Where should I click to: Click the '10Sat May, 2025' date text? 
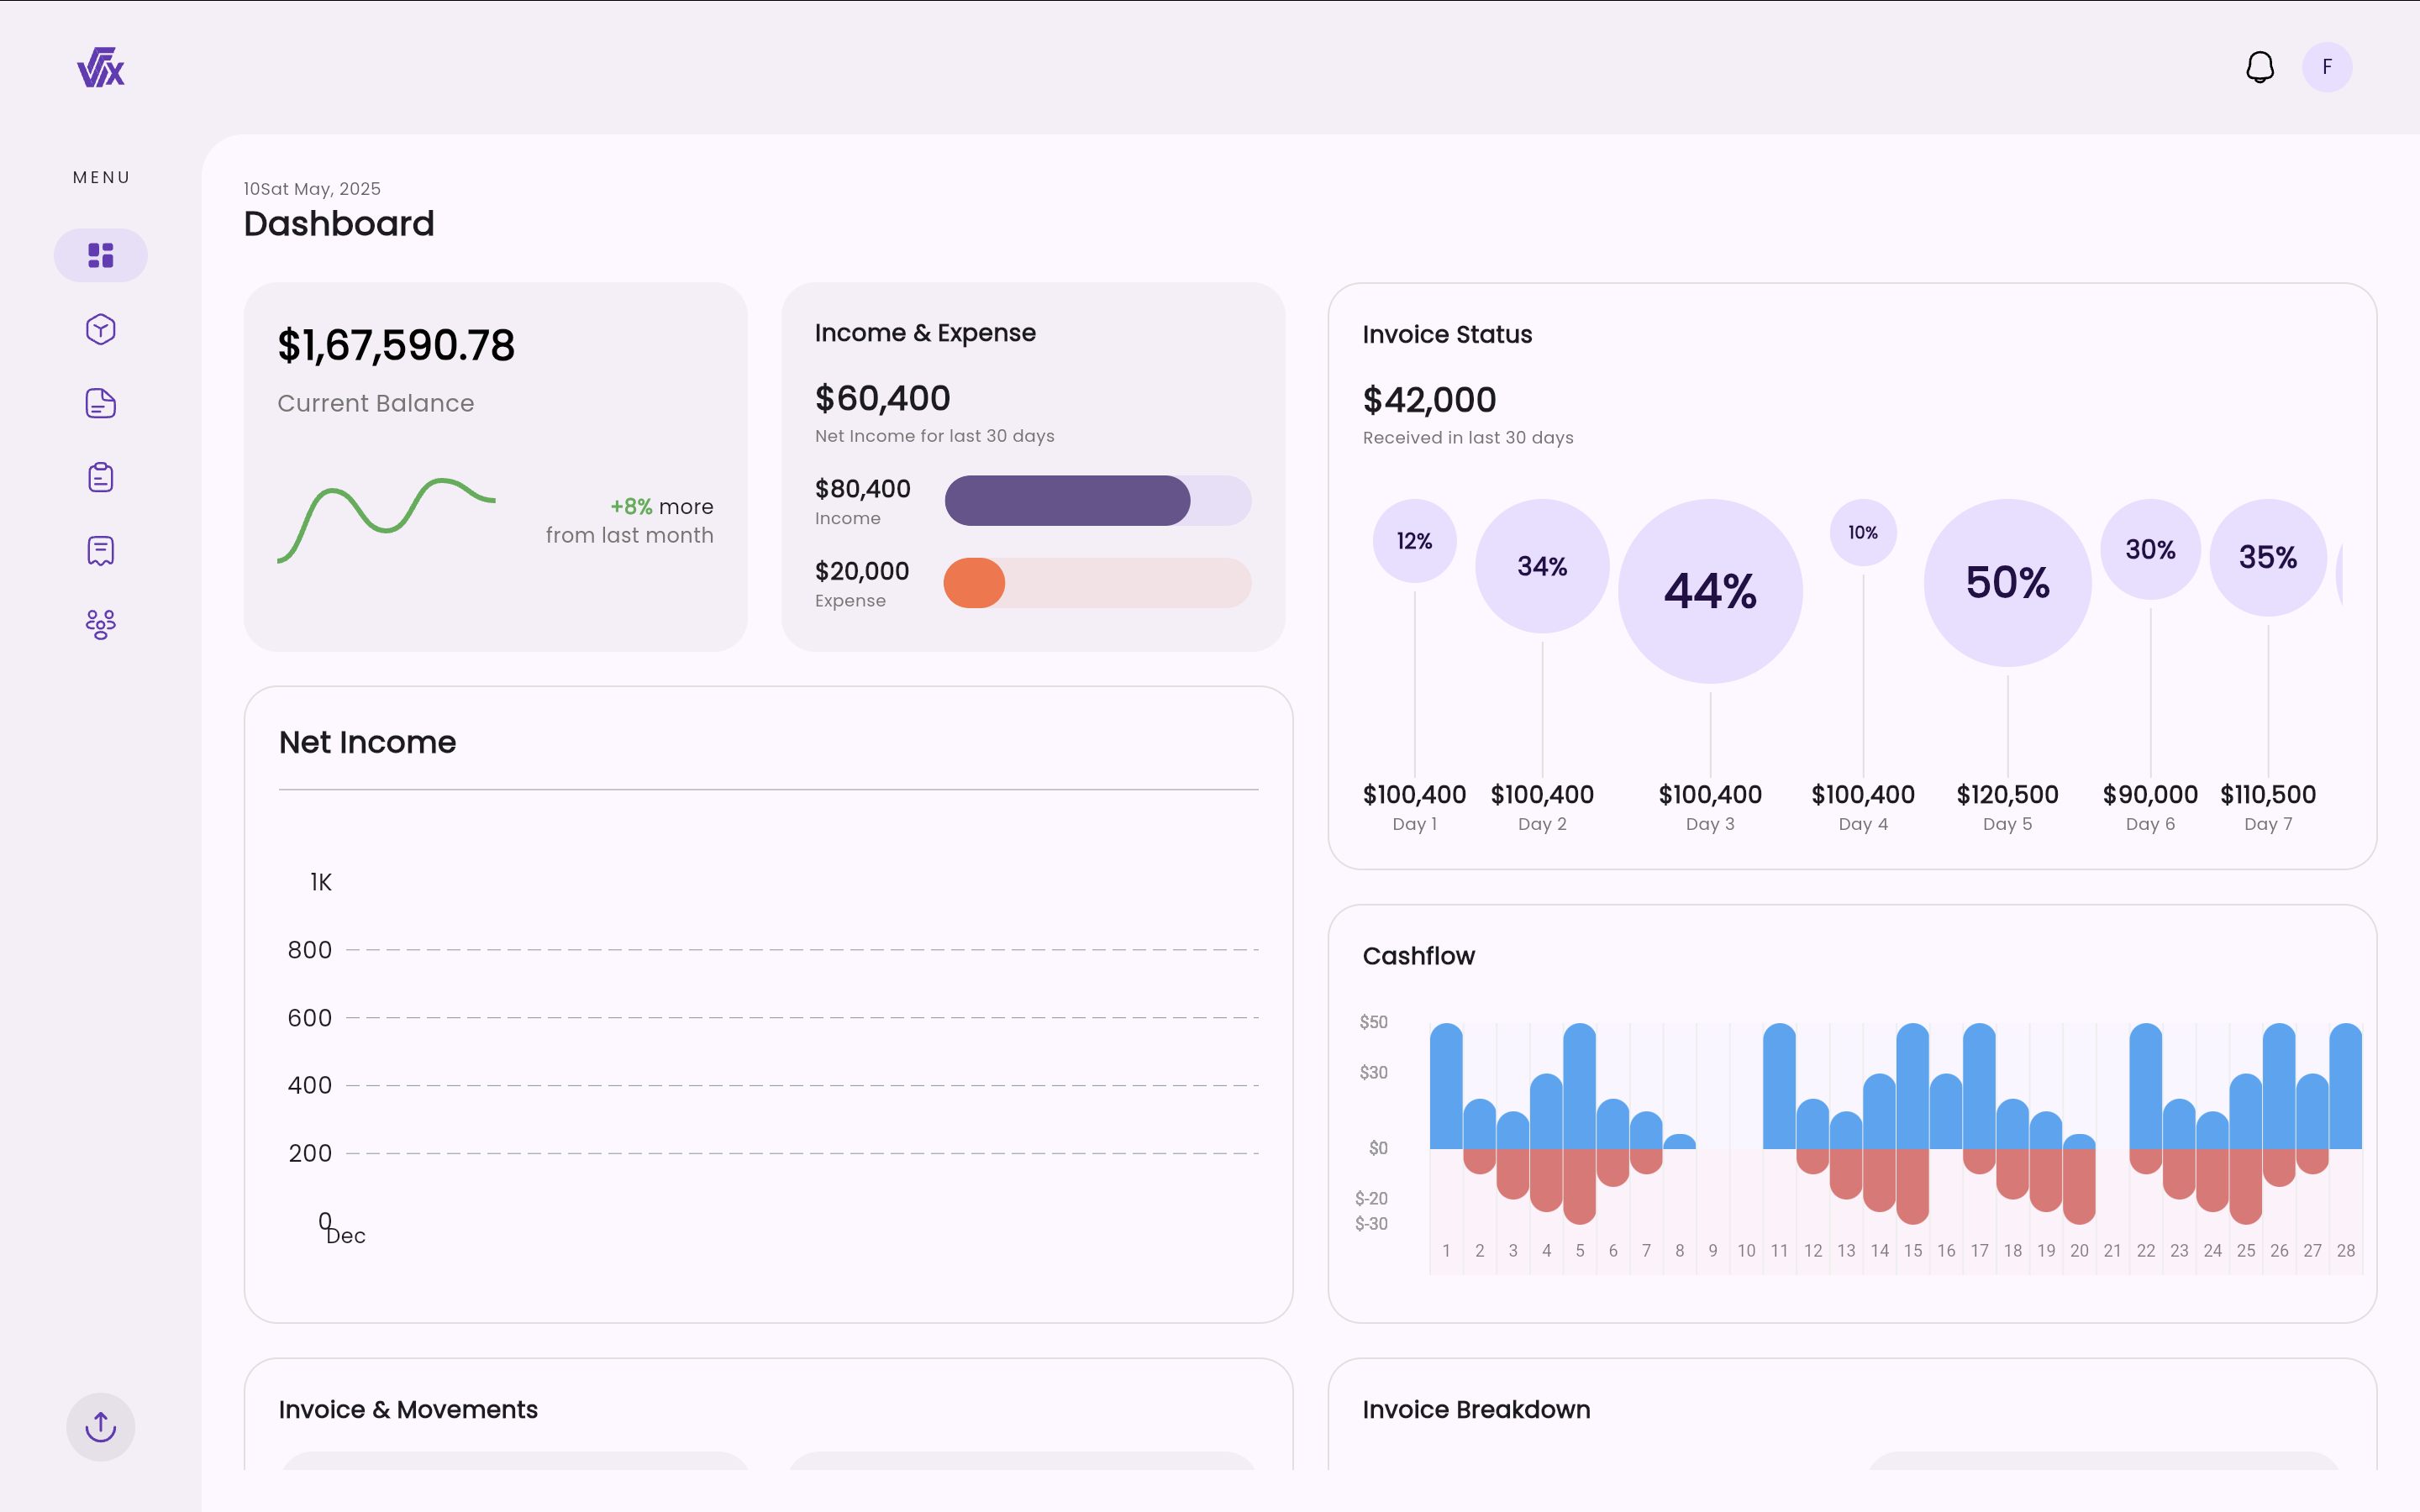[x=312, y=189]
